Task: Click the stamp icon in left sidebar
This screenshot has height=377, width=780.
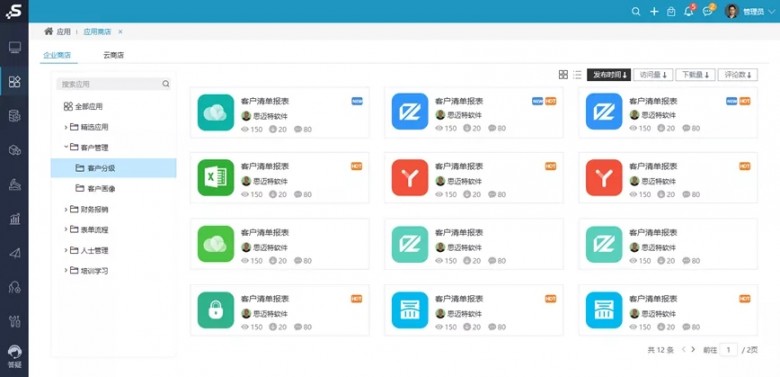Action: pyautogui.click(x=15, y=185)
